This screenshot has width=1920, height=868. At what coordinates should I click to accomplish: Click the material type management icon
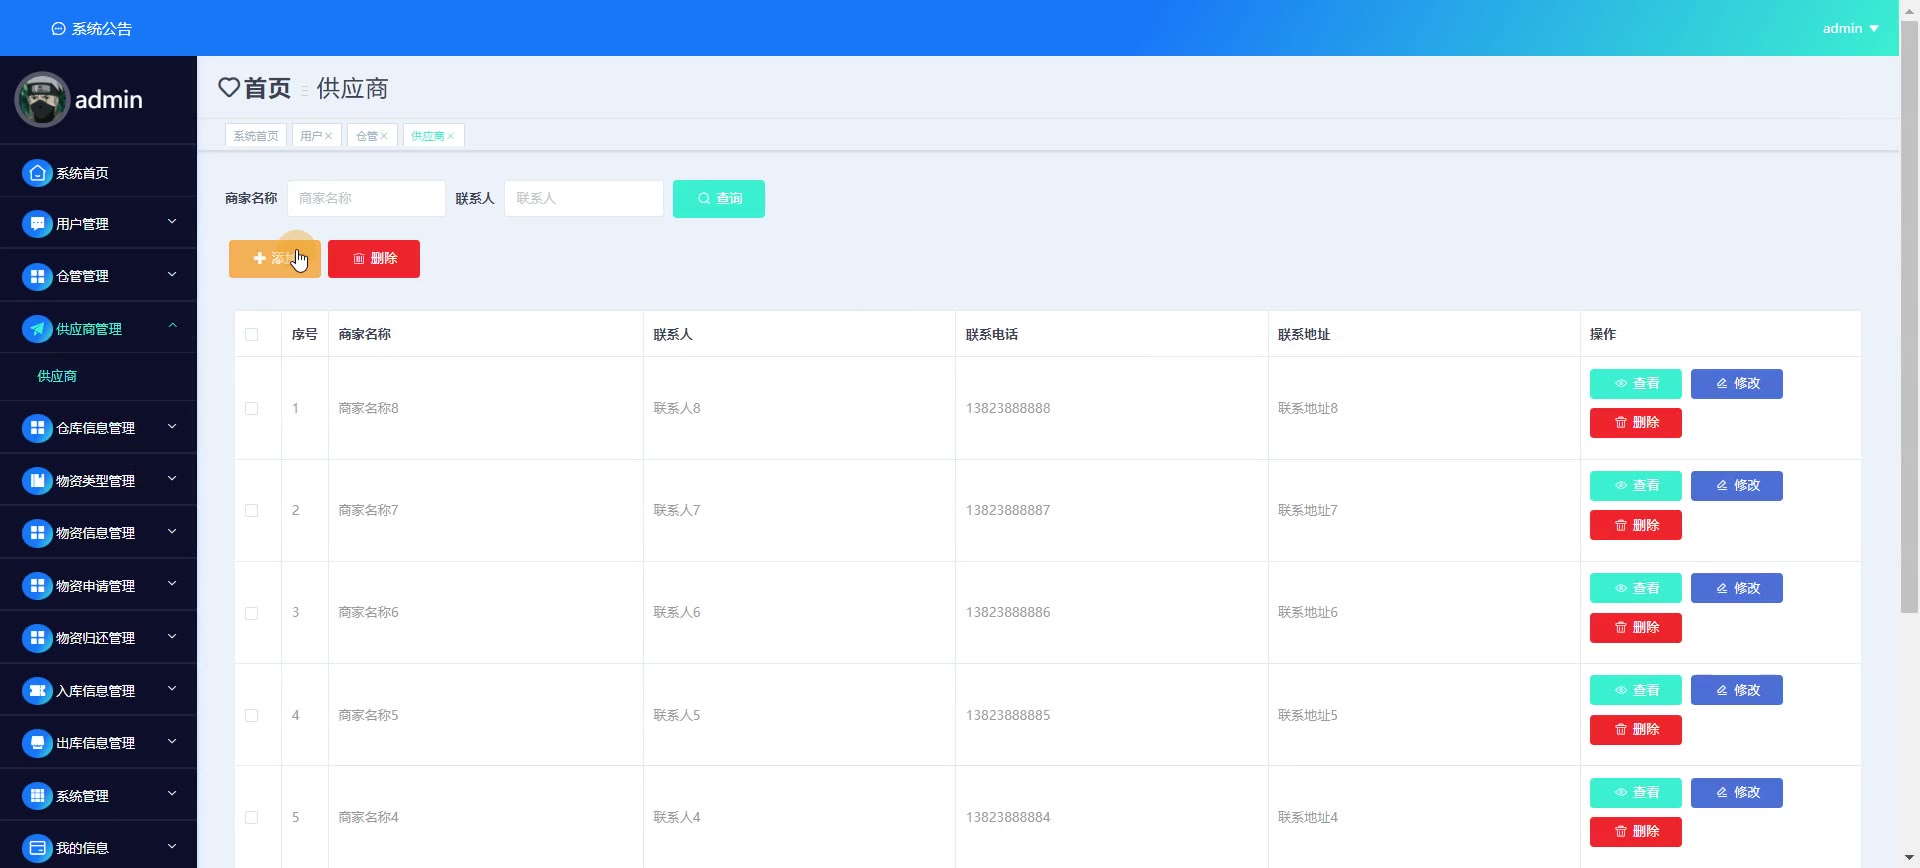[37, 481]
